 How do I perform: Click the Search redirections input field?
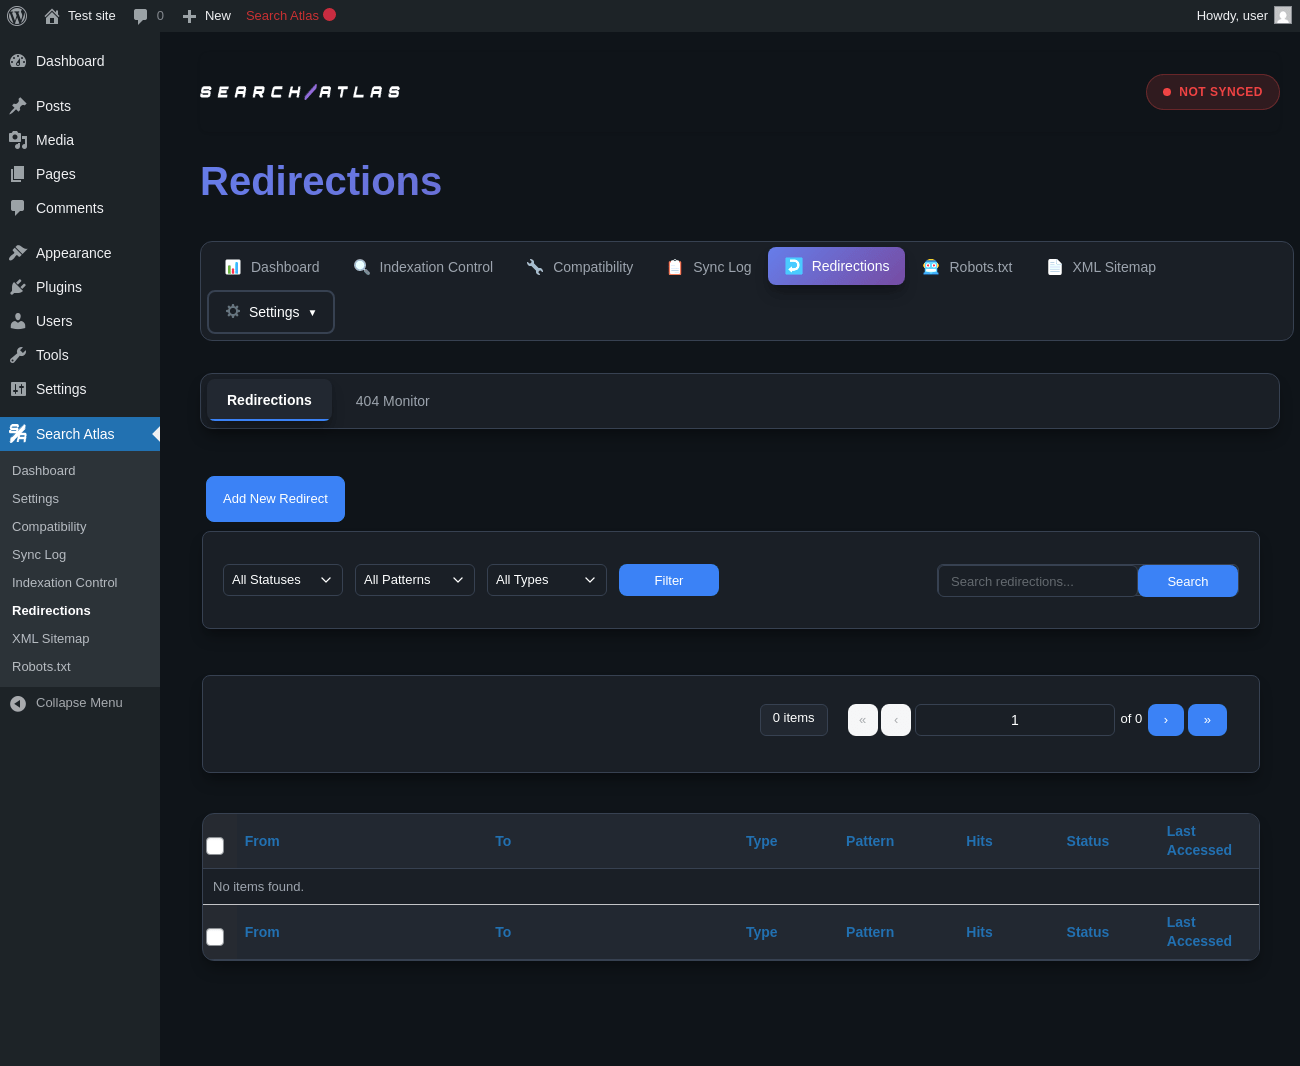pos(1038,581)
